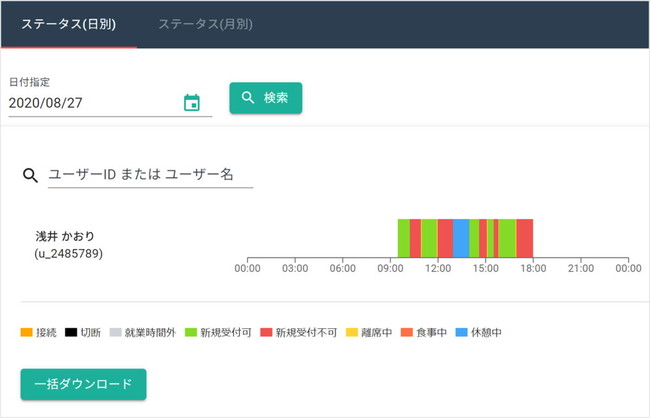
Task: Click the last red segment ending at 18:00
Action: tap(524, 238)
